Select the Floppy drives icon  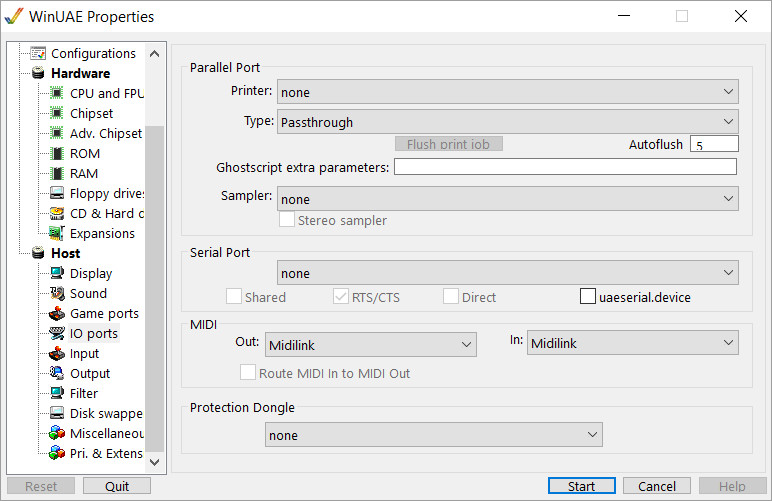57,193
